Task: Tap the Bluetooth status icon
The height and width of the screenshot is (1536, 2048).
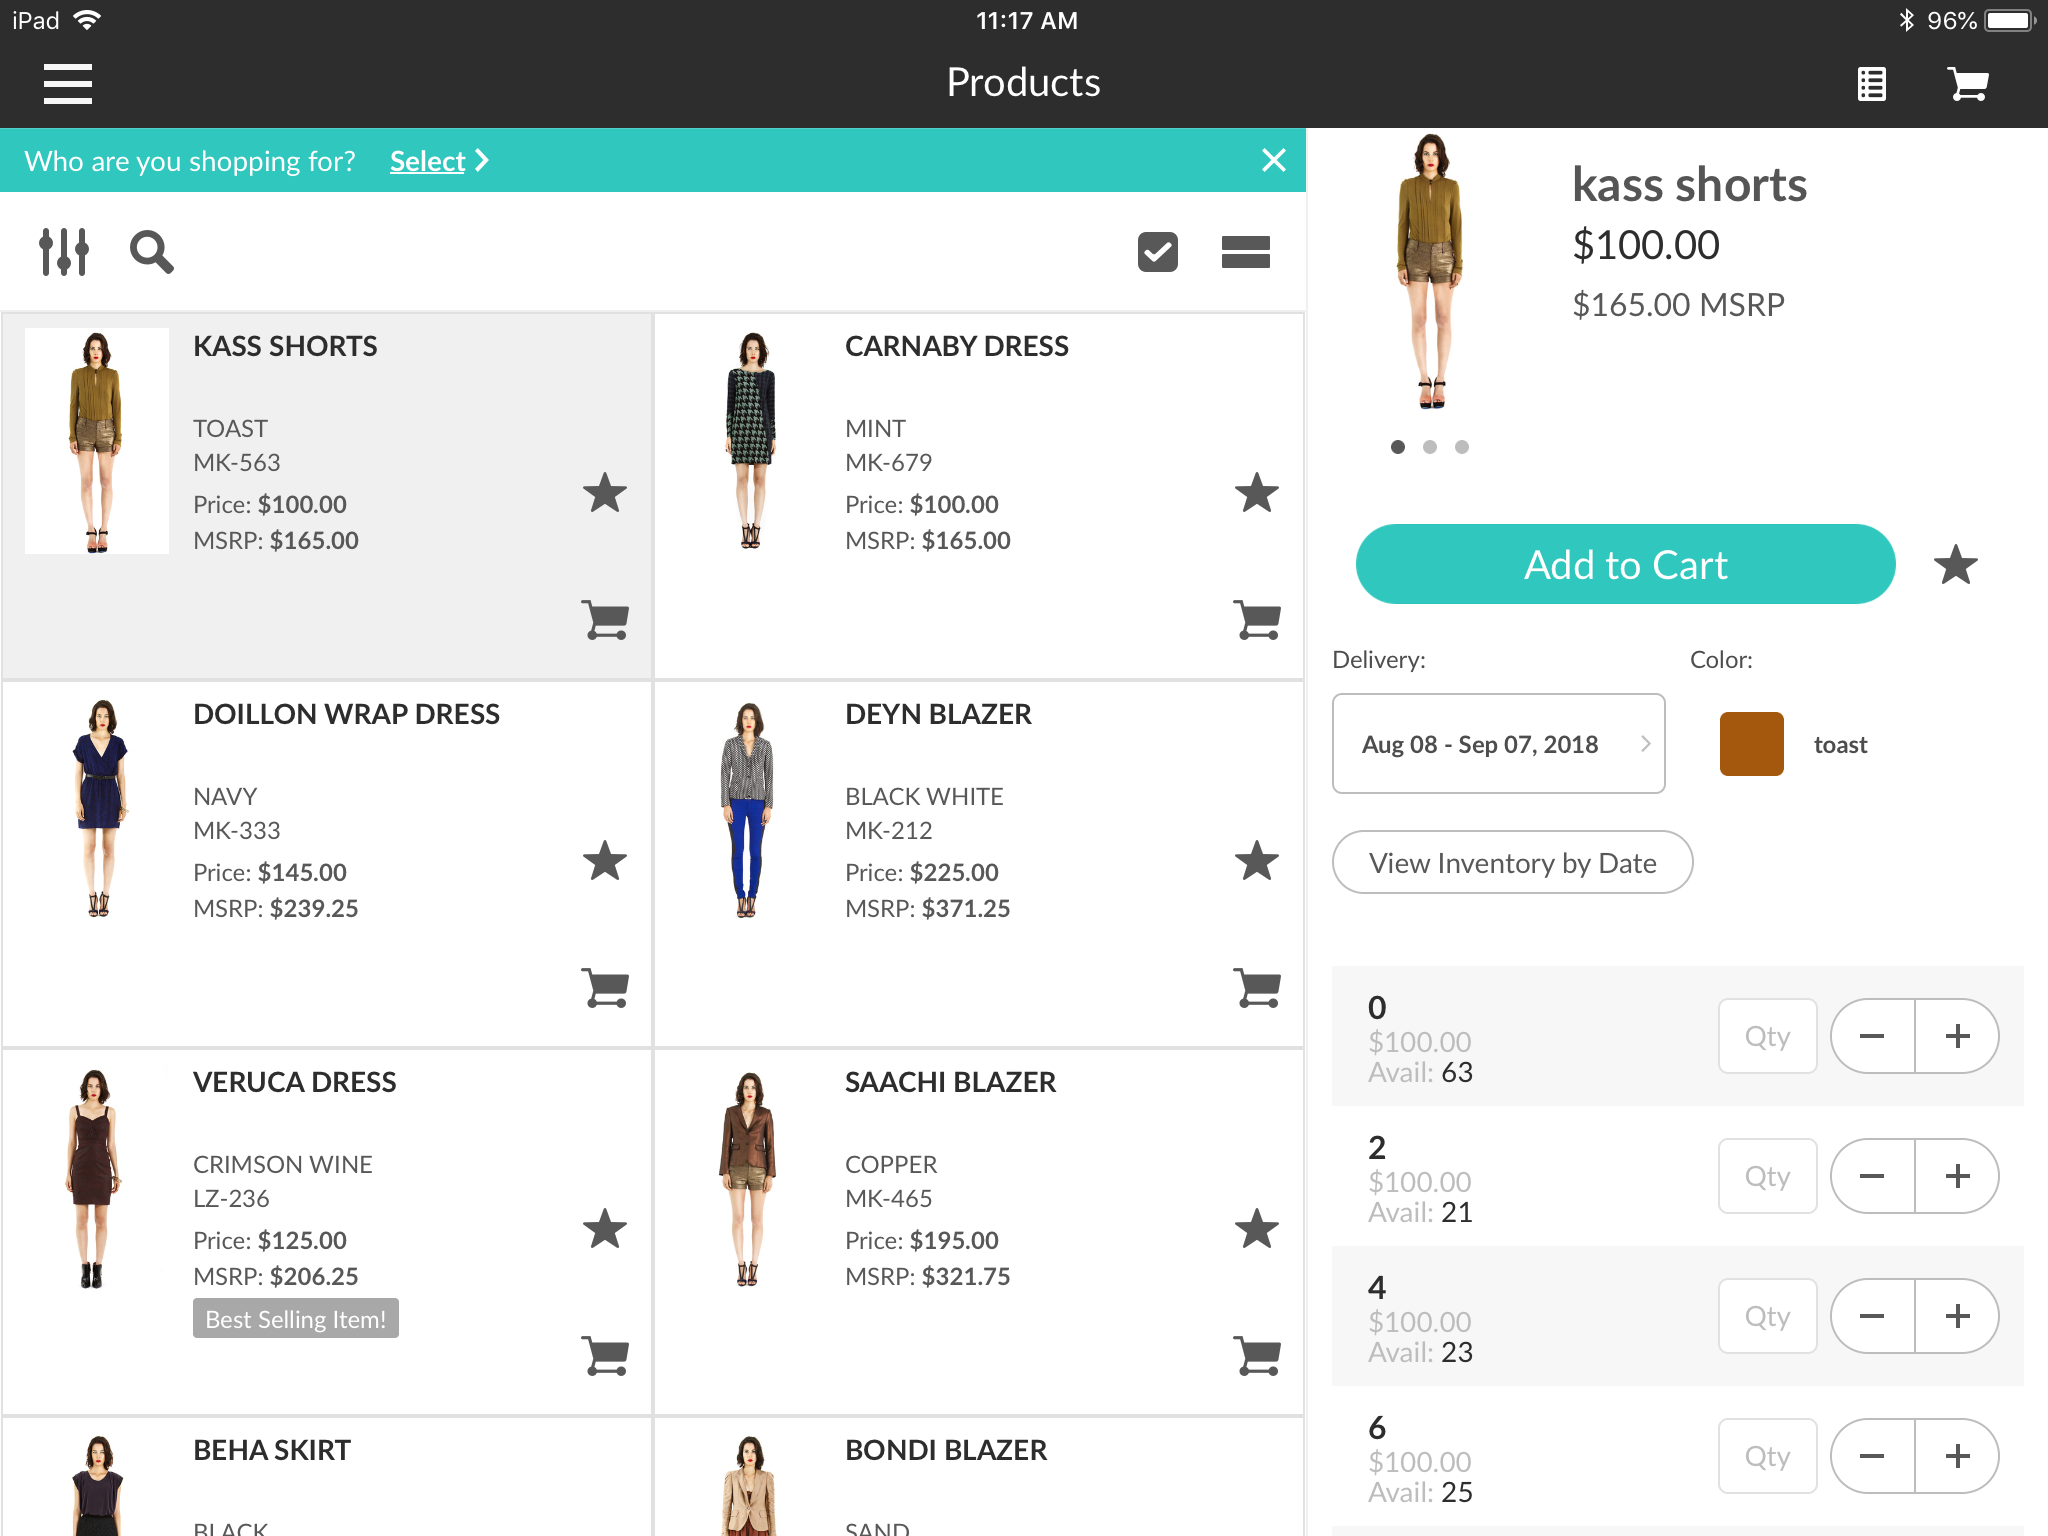Action: click(1906, 20)
